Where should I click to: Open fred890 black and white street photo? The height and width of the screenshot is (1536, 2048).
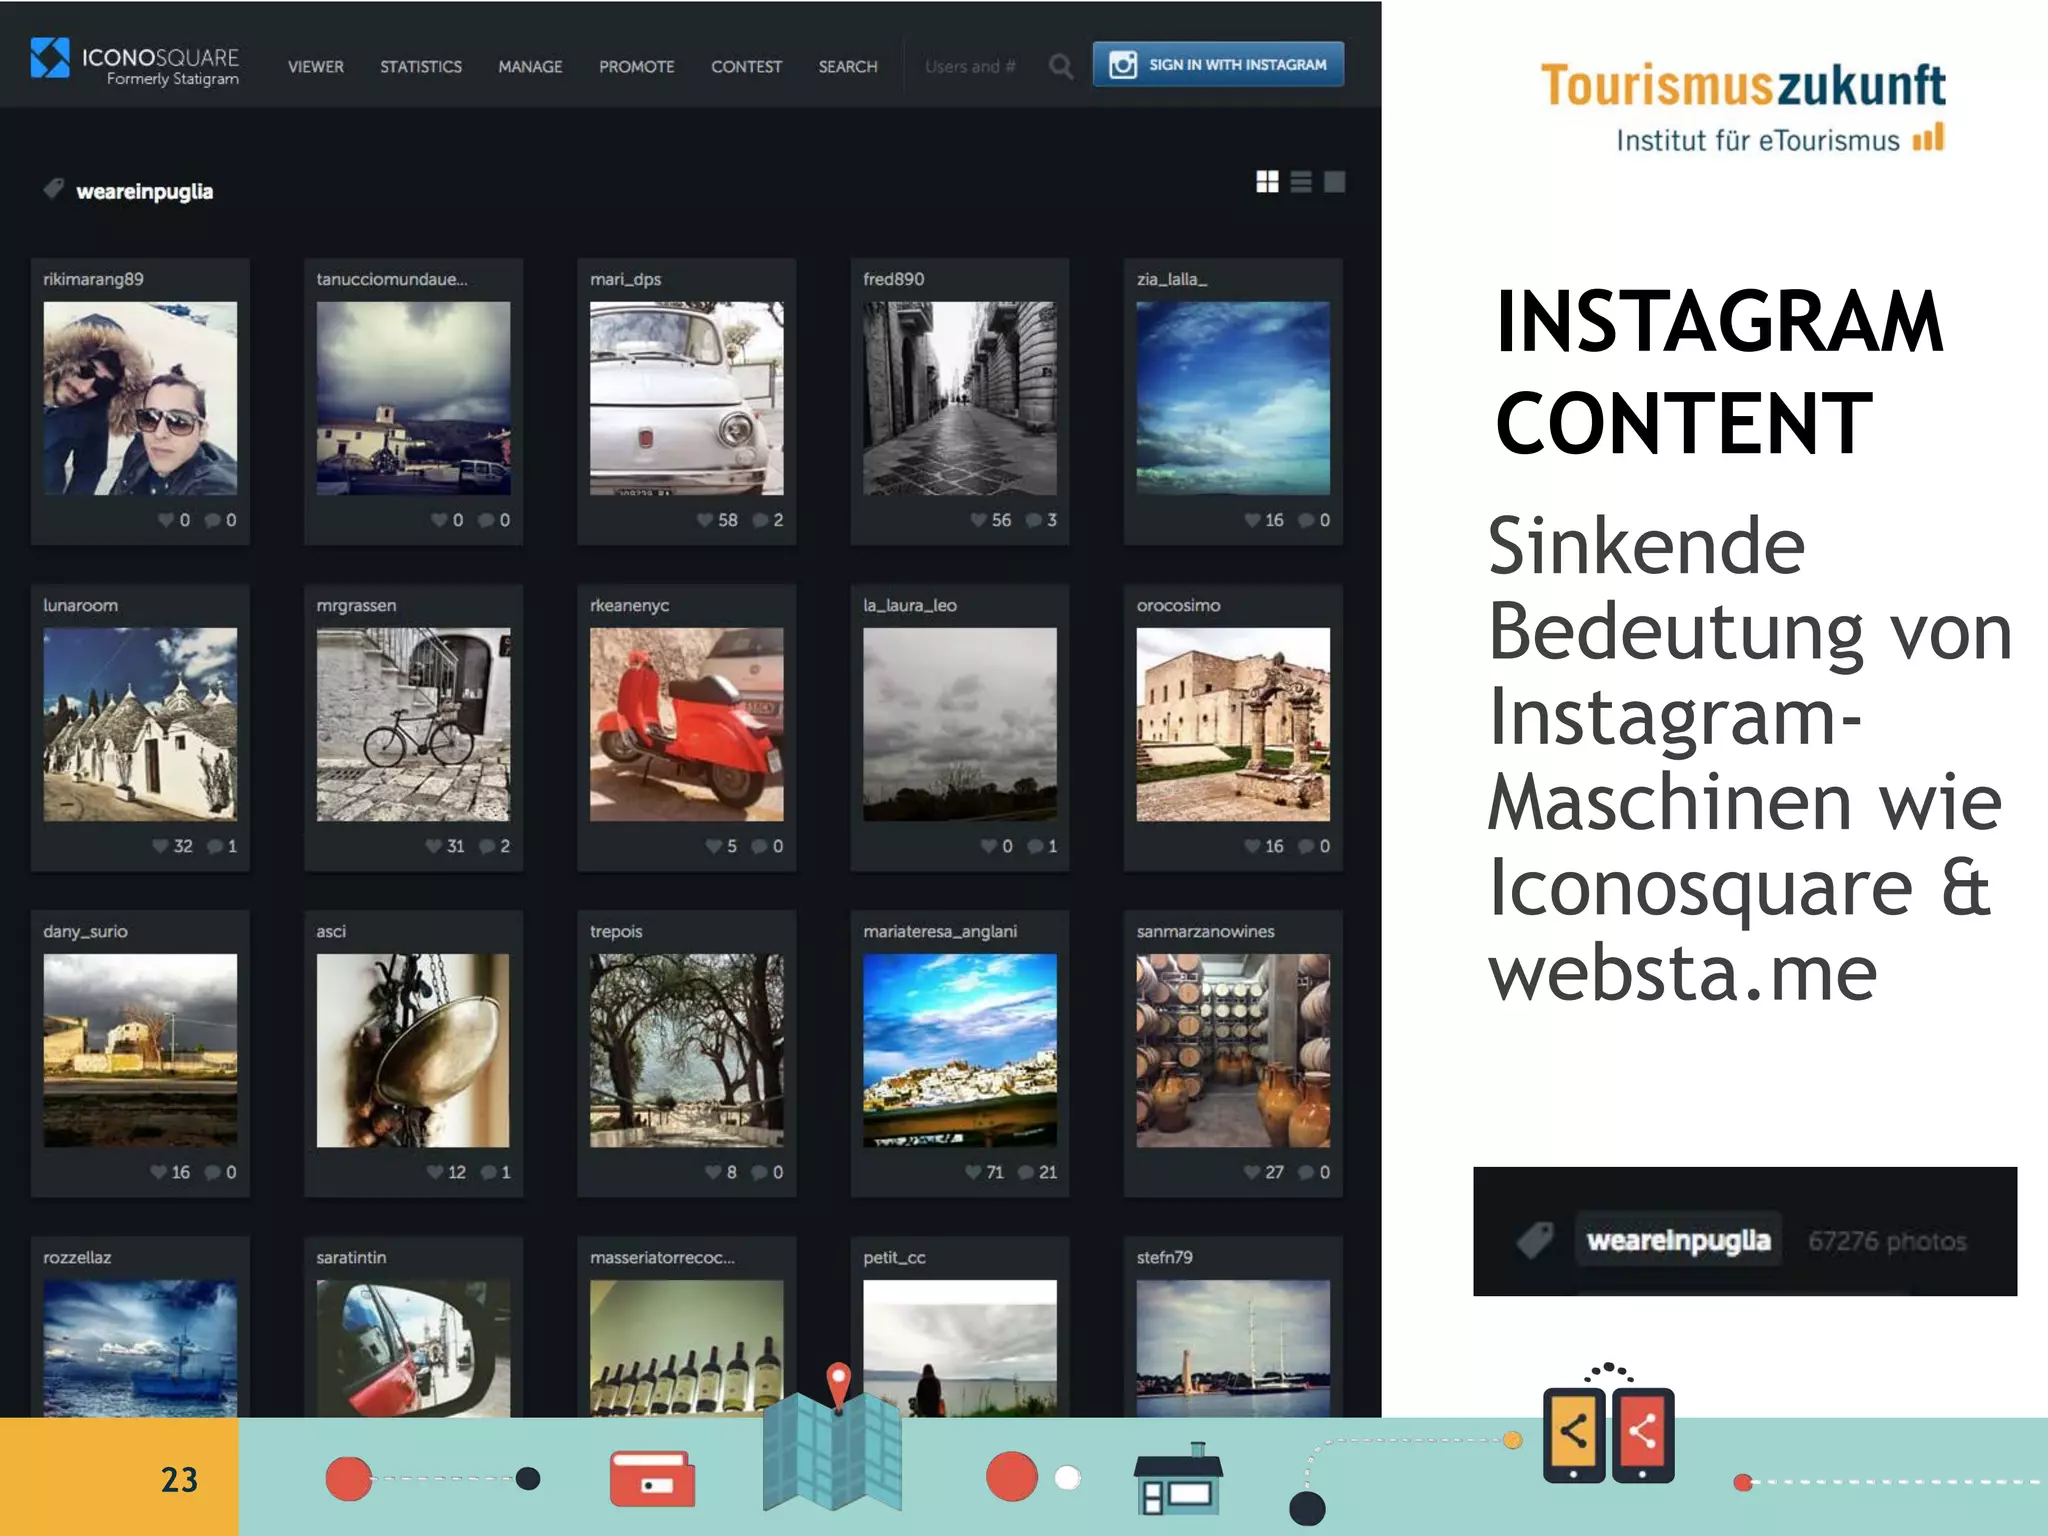click(959, 398)
